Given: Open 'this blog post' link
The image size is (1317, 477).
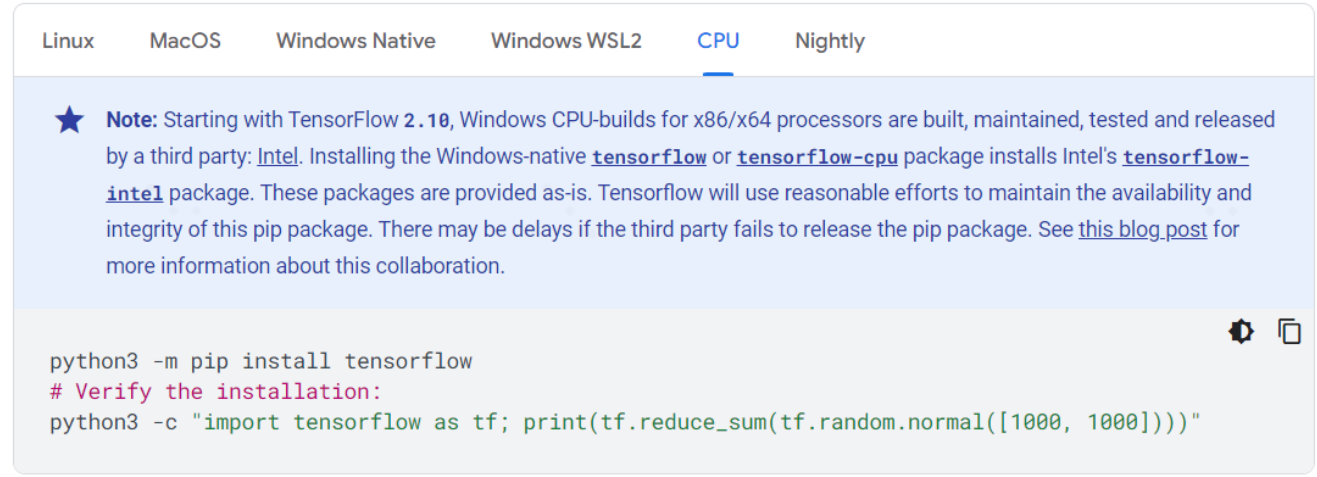Looking at the screenshot, I should 1142,230.
